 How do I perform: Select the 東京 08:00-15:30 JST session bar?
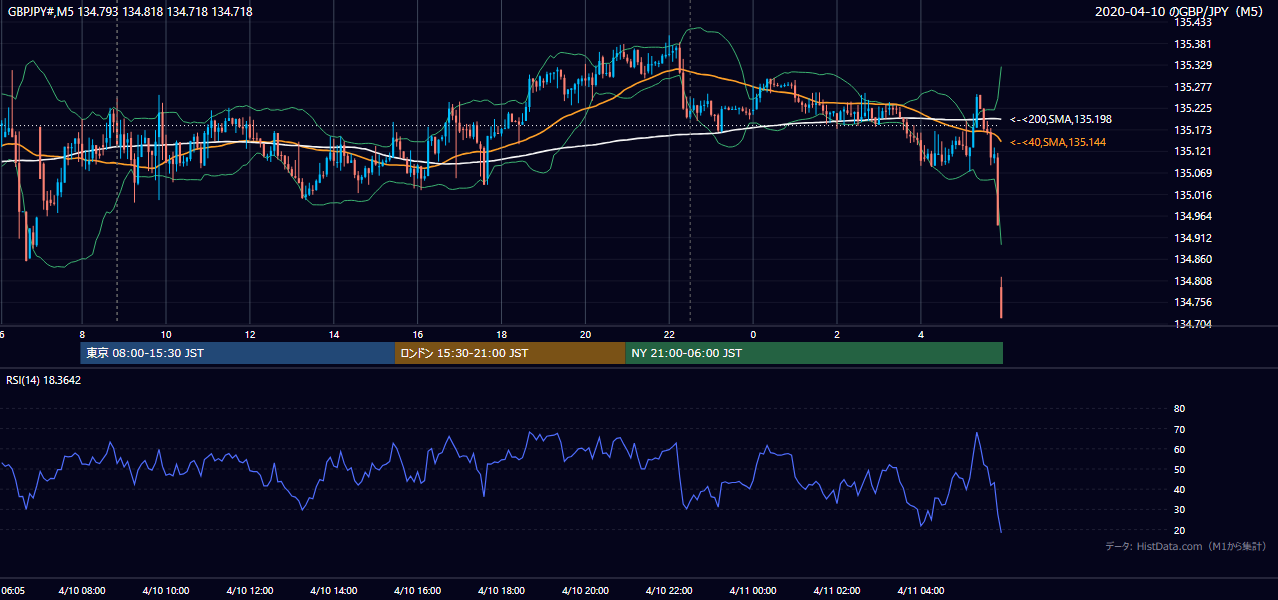pos(238,353)
